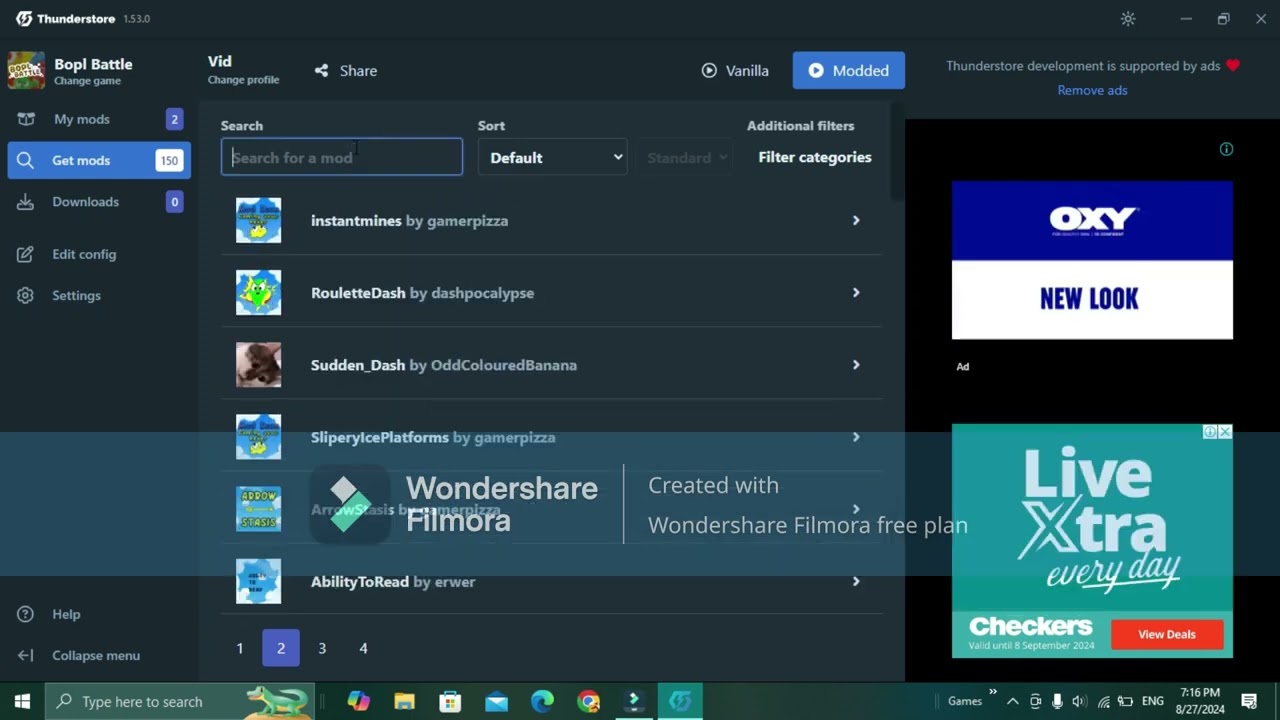This screenshot has height=720, width=1280.
Task: Click the version number 1.53.0
Action: (136, 19)
